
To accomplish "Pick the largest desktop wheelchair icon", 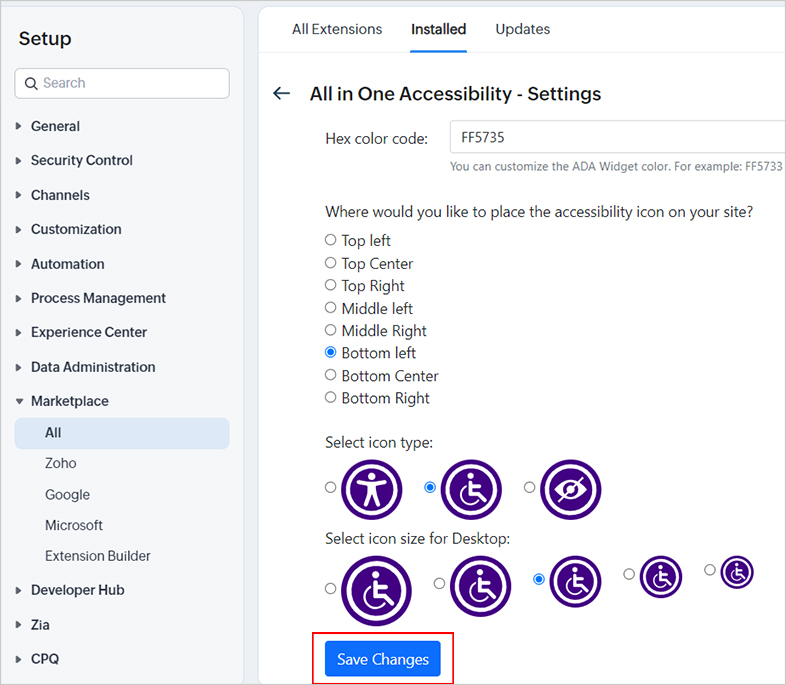I will pyautogui.click(x=376, y=590).
